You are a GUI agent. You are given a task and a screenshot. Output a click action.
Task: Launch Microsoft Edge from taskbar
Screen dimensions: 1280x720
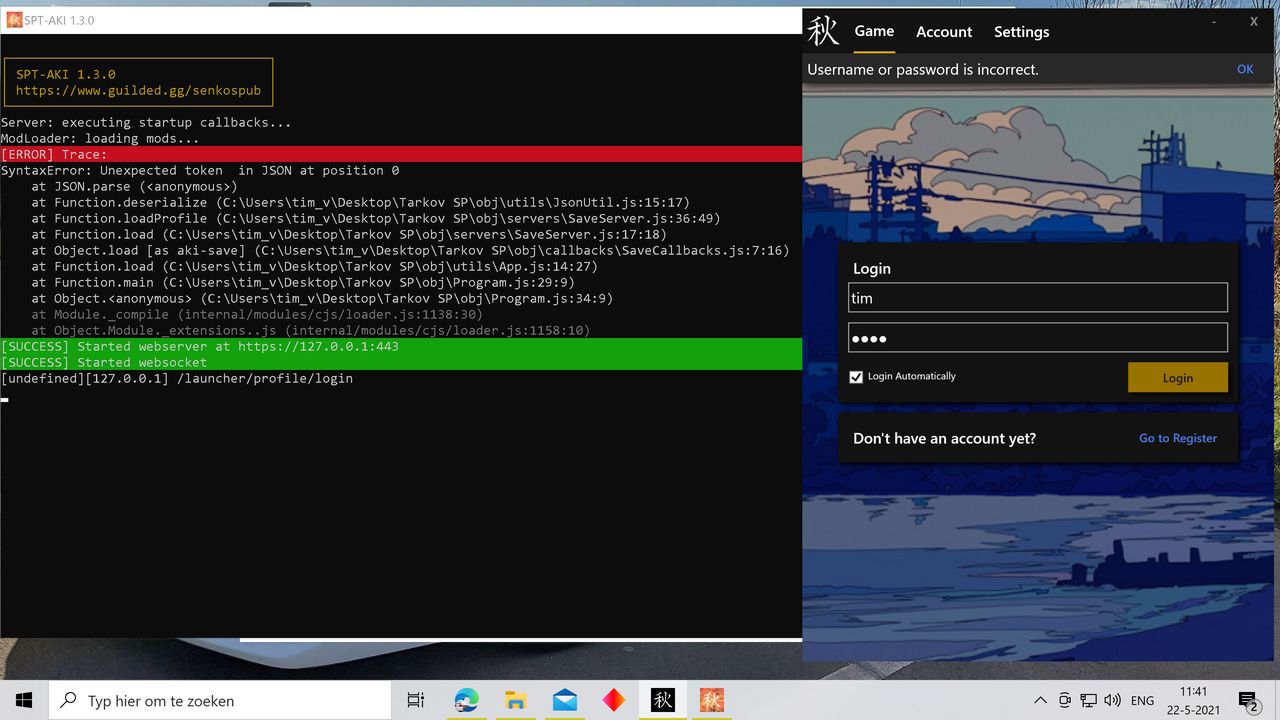pyautogui.click(x=467, y=701)
